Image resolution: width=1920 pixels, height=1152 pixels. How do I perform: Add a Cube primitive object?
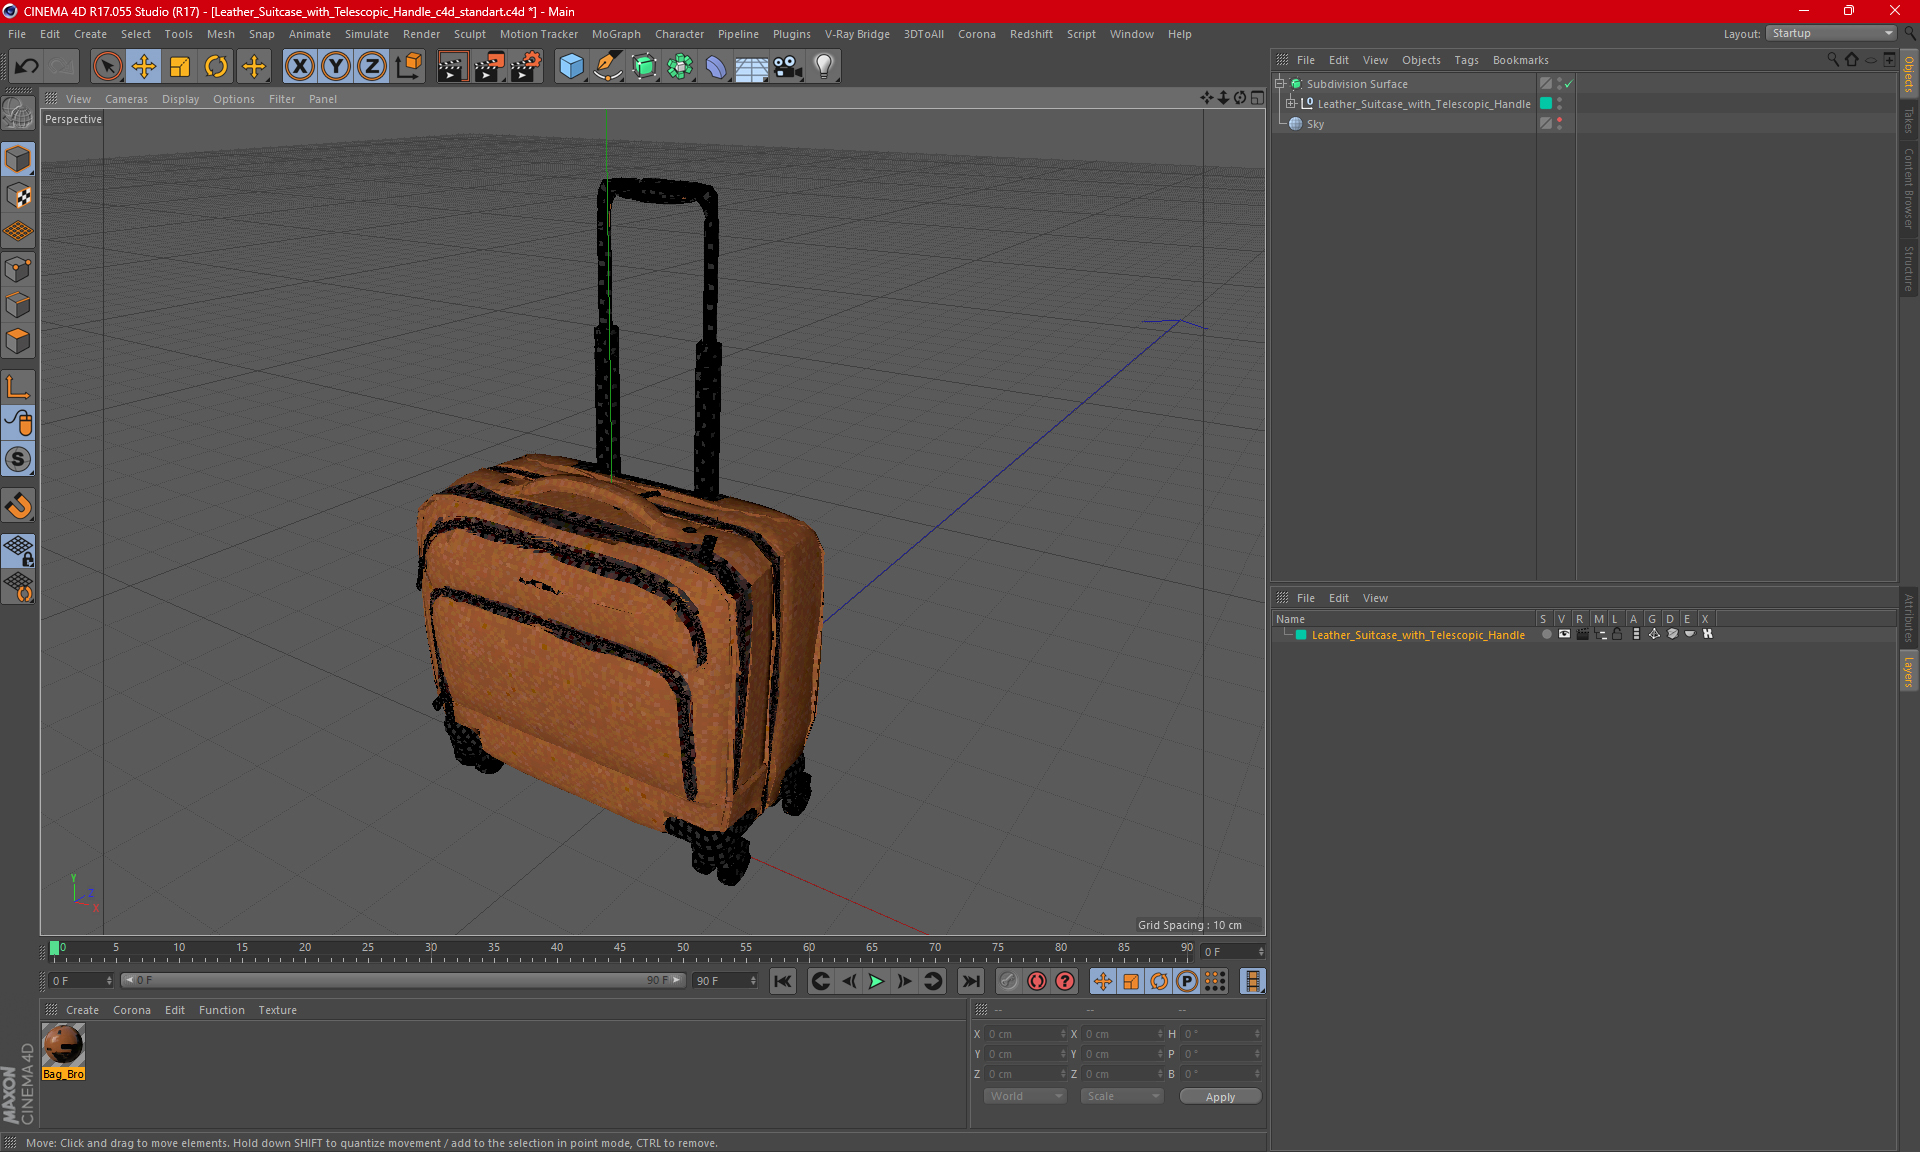tap(571, 67)
